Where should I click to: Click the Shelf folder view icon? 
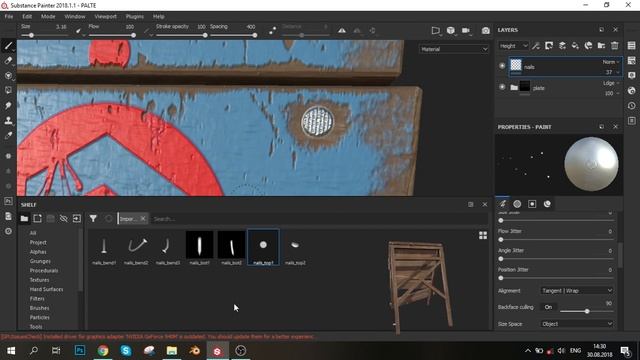pos(24,219)
